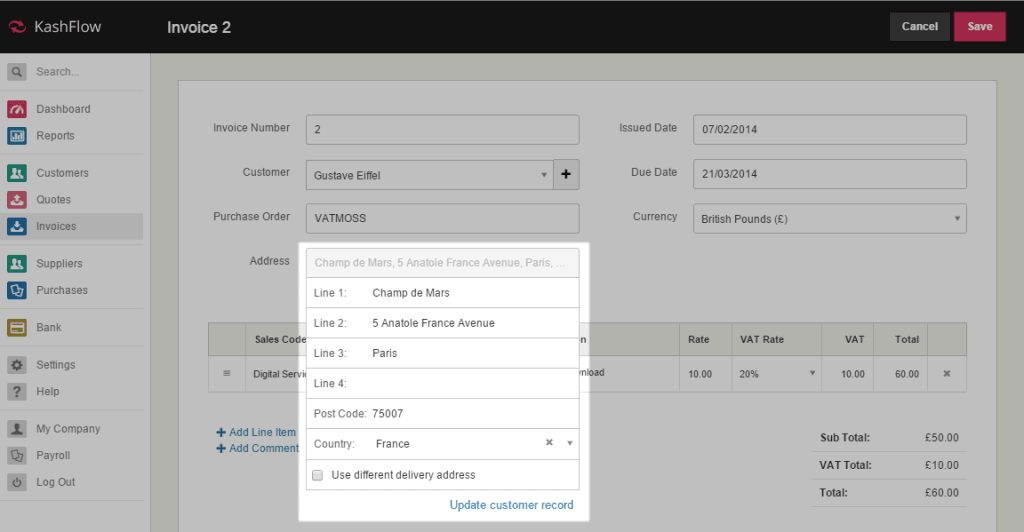Click the Post Code field
Screen dimensions: 1024x532
[x=470, y=413]
